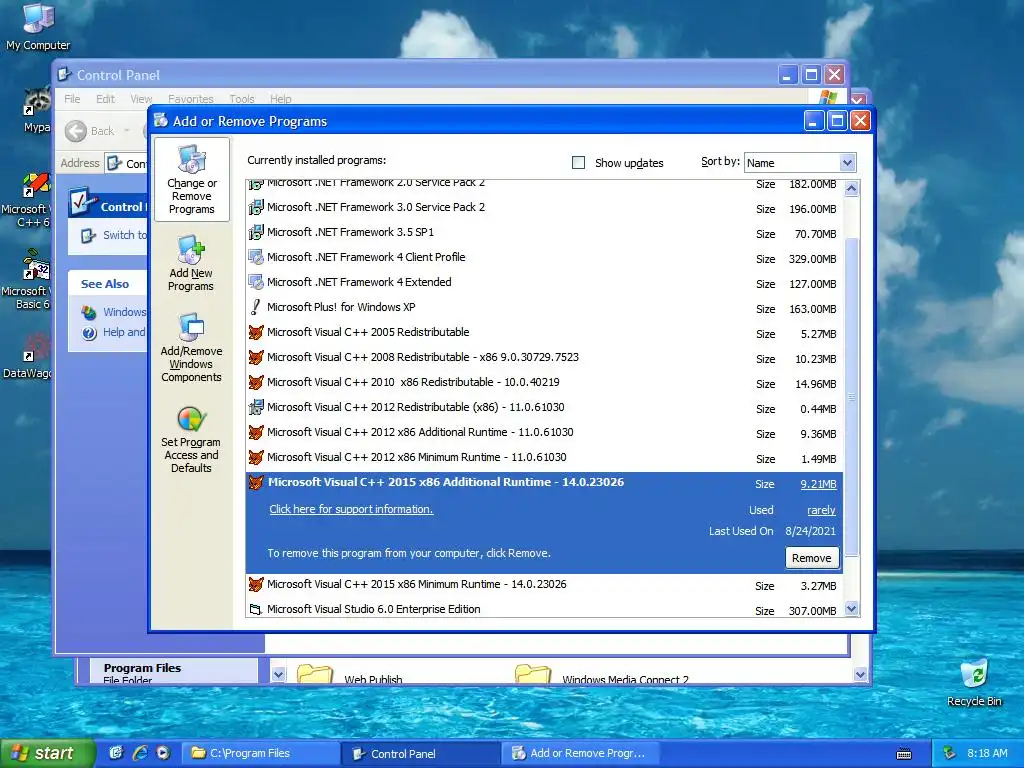Click system tray clock 8:18 AM
The width and height of the screenshot is (1024, 768).
click(987, 754)
